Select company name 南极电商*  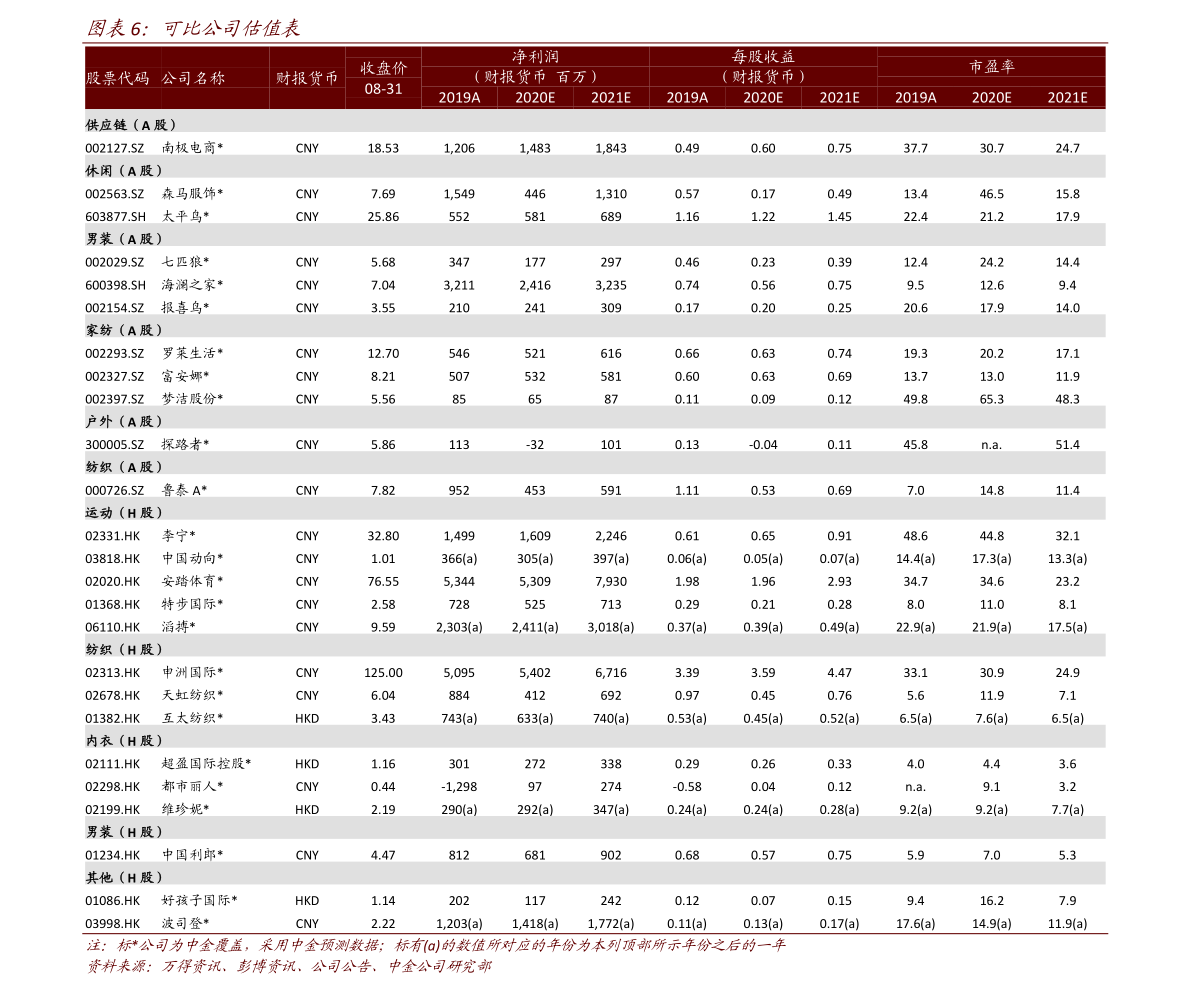point(192,148)
